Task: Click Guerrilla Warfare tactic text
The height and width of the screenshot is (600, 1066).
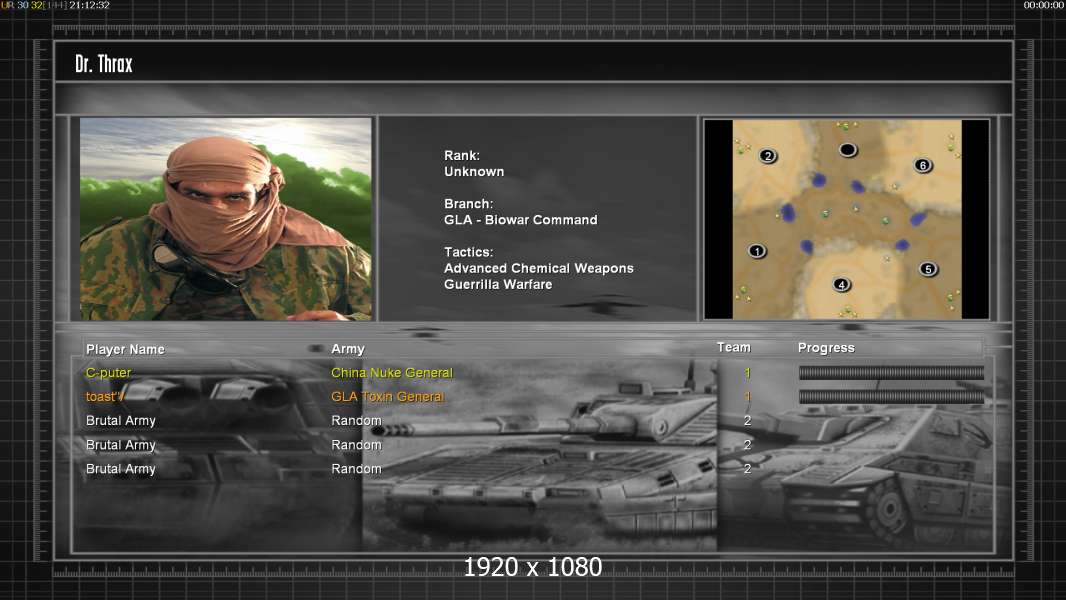Action: coord(498,285)
